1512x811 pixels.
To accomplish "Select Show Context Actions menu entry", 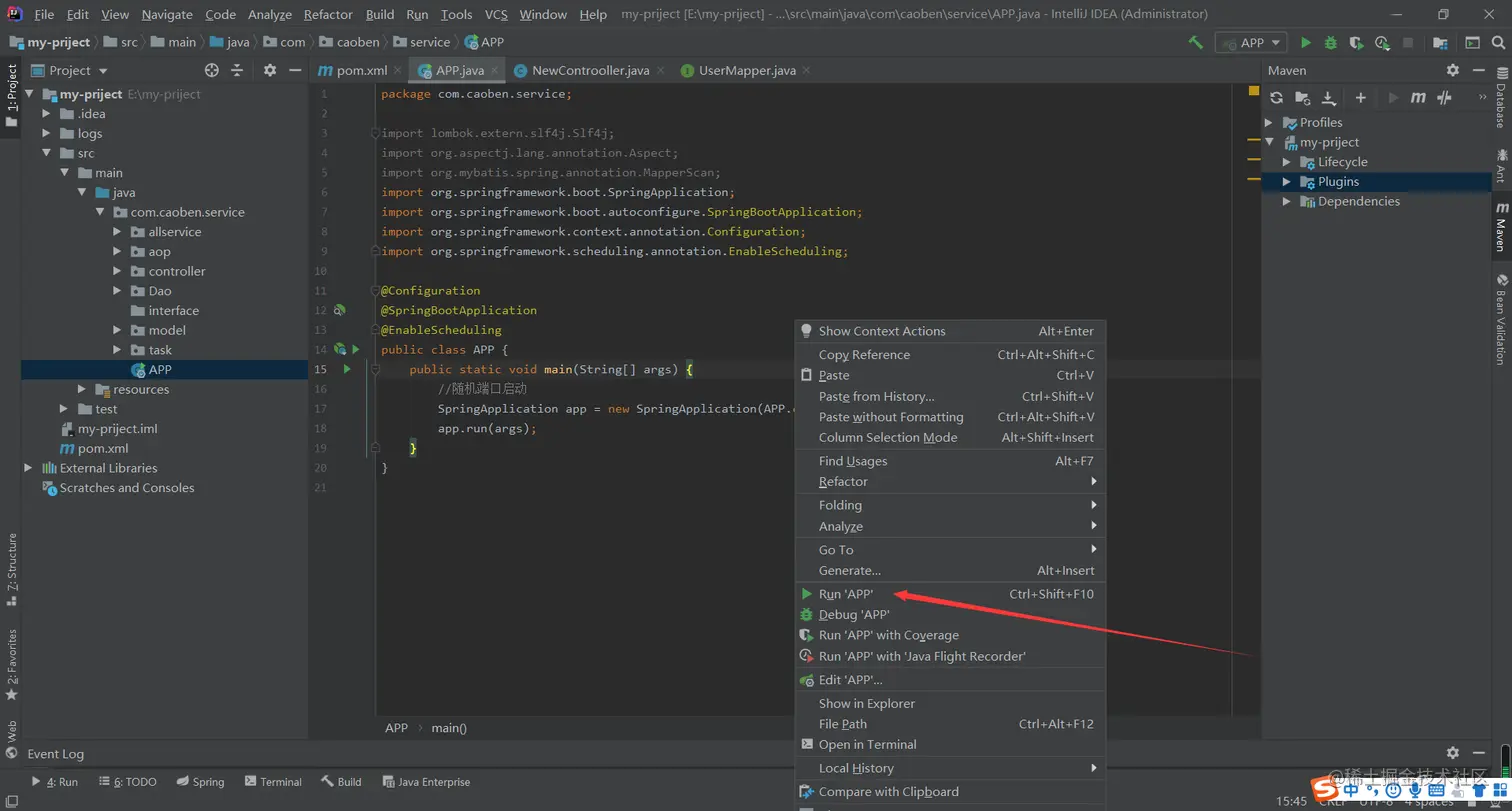I will click(950, 331).
